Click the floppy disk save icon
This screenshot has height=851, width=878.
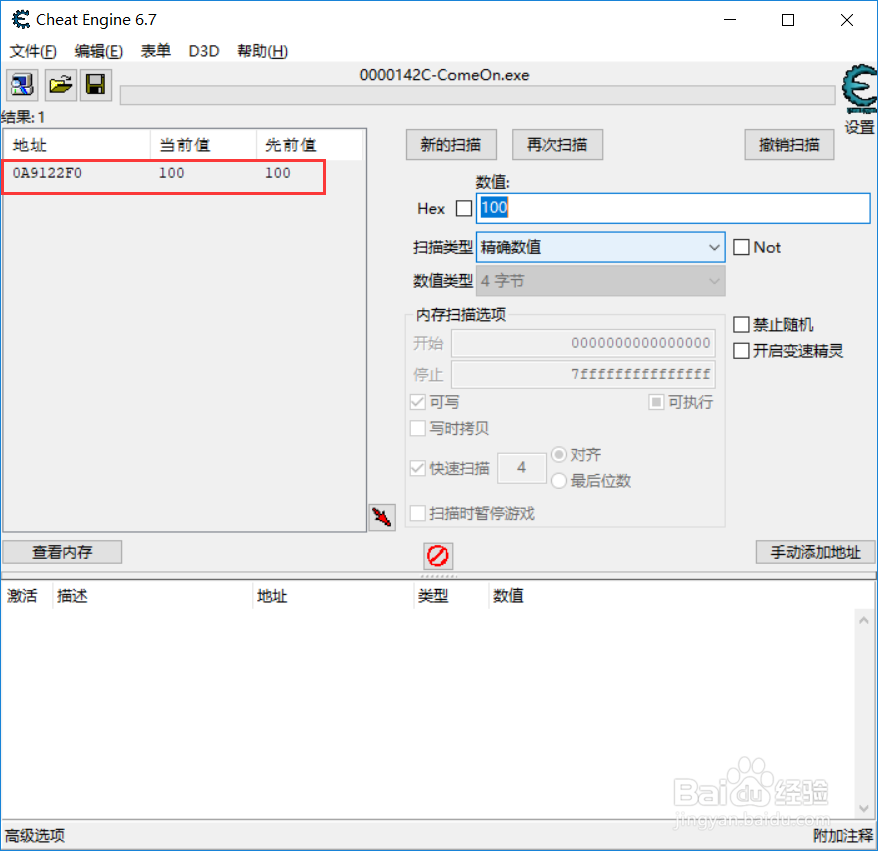click(x=96, y=85)
